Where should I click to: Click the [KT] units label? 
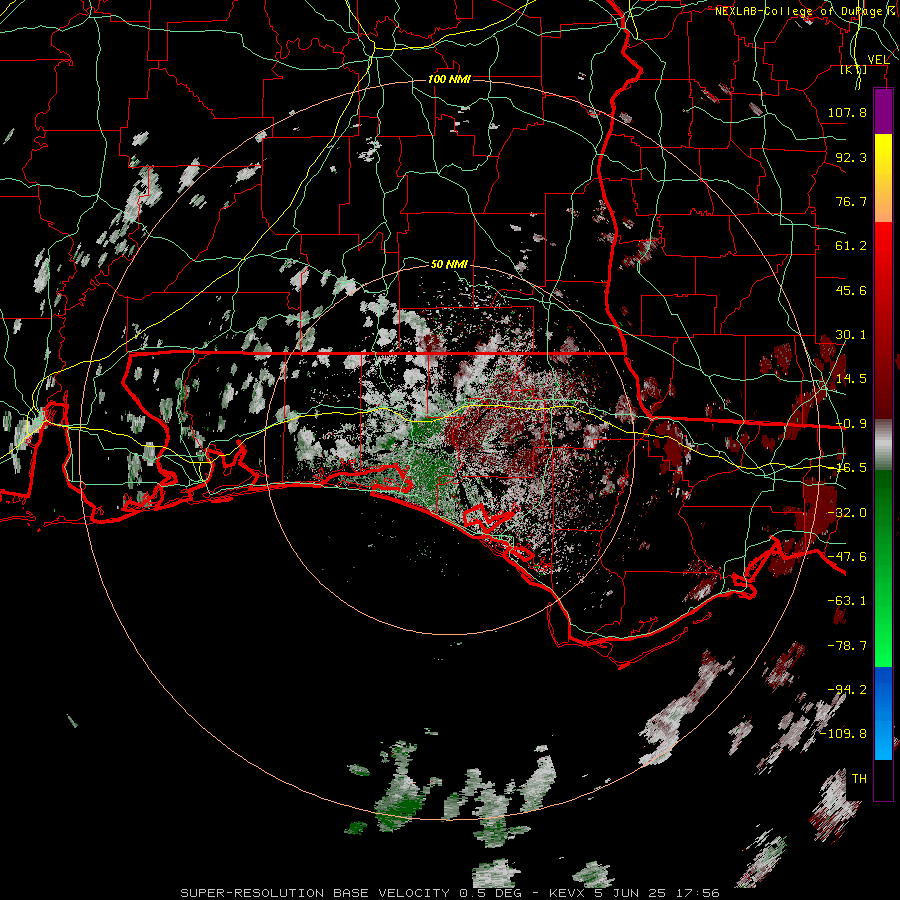(853, 69)
